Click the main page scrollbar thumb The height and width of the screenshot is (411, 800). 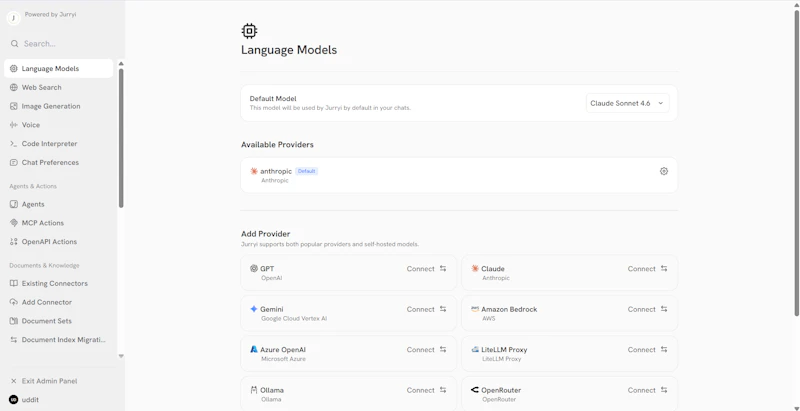click(796, 161)
